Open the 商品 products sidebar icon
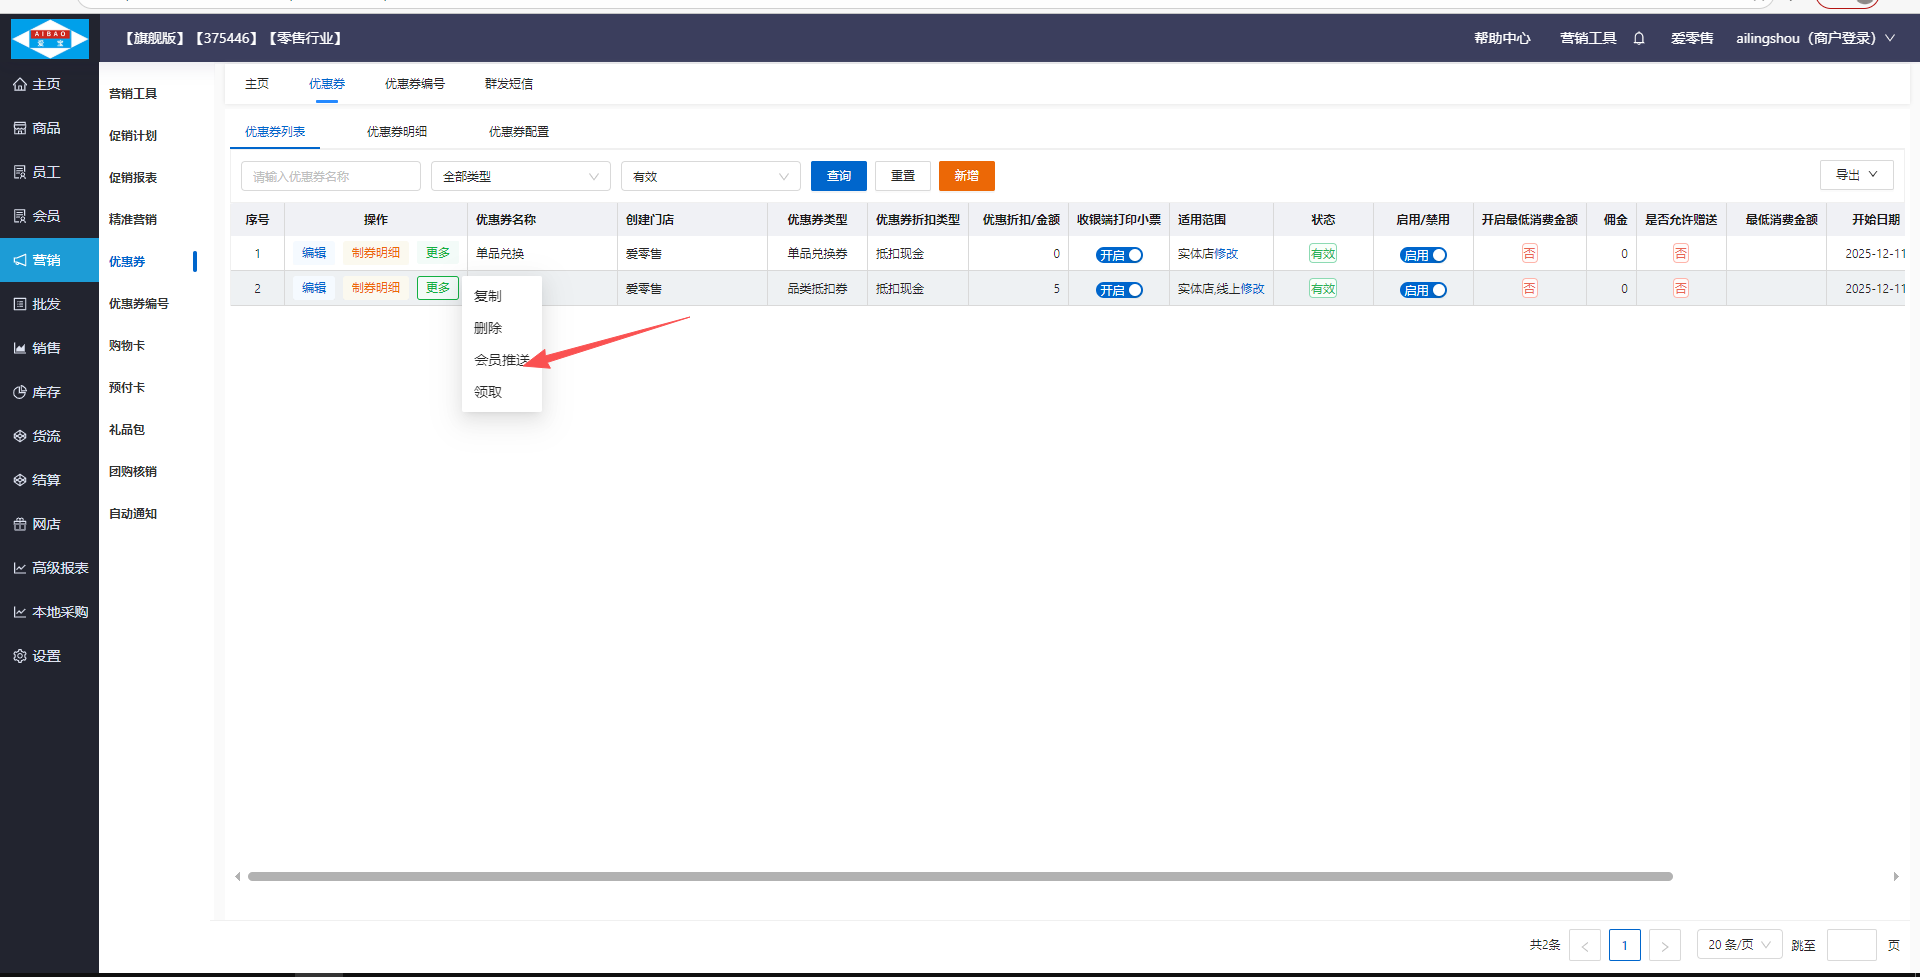1920x977 pixels. [x=20, y=129]
